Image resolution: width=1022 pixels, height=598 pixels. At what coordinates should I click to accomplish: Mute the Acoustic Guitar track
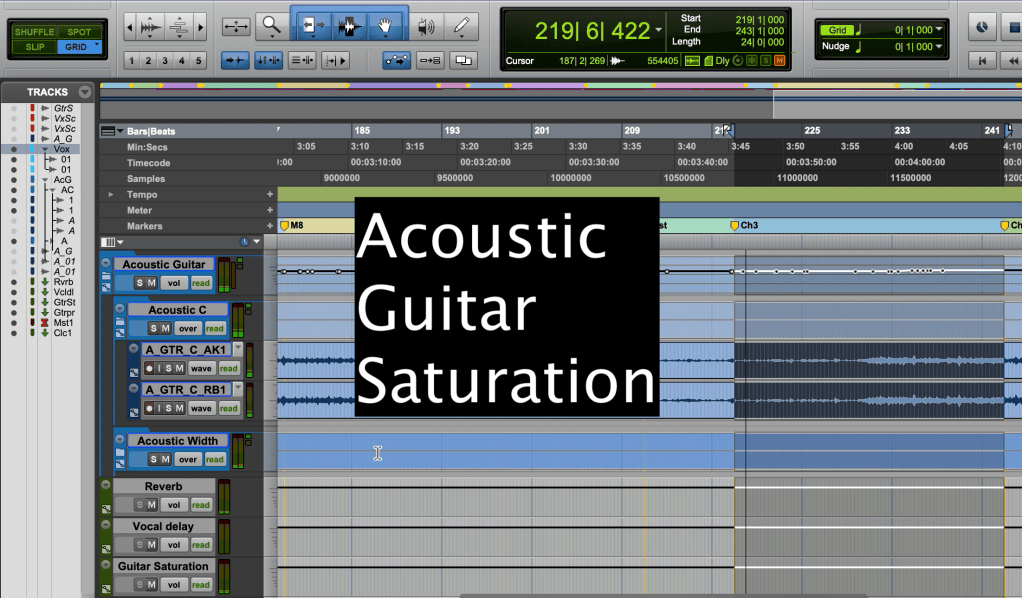(152, 283)
